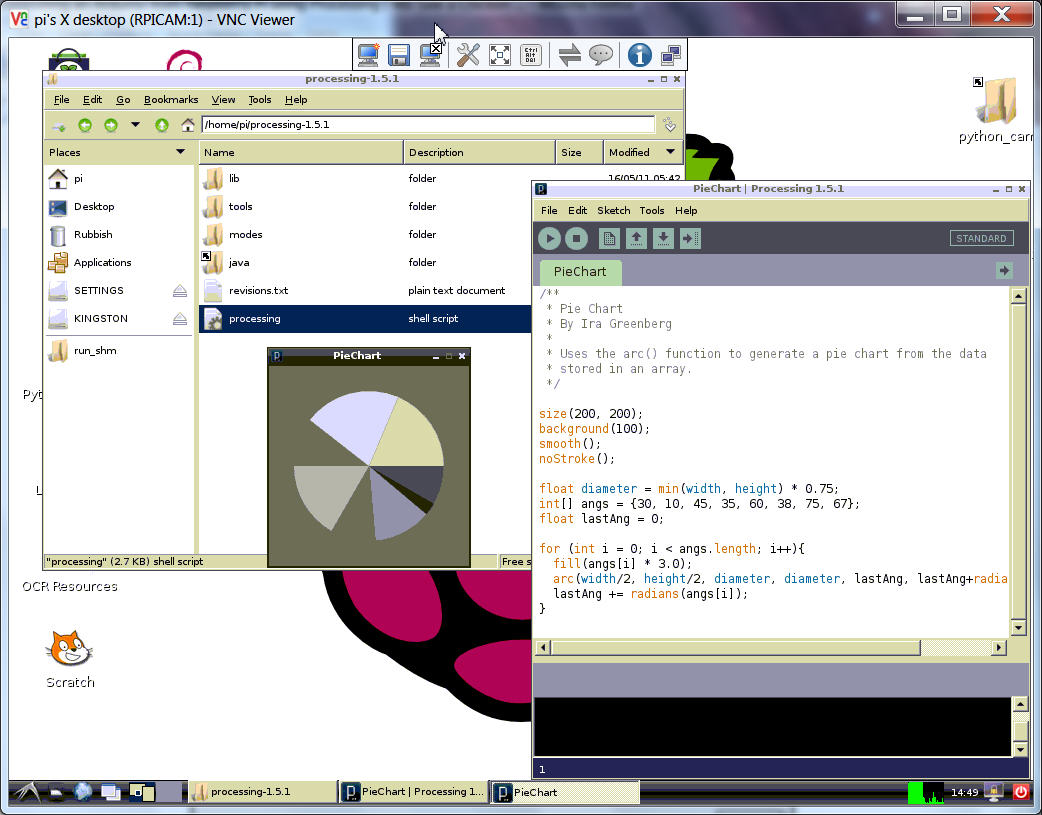Select the revisions.txt file

(x=258, y=291)
